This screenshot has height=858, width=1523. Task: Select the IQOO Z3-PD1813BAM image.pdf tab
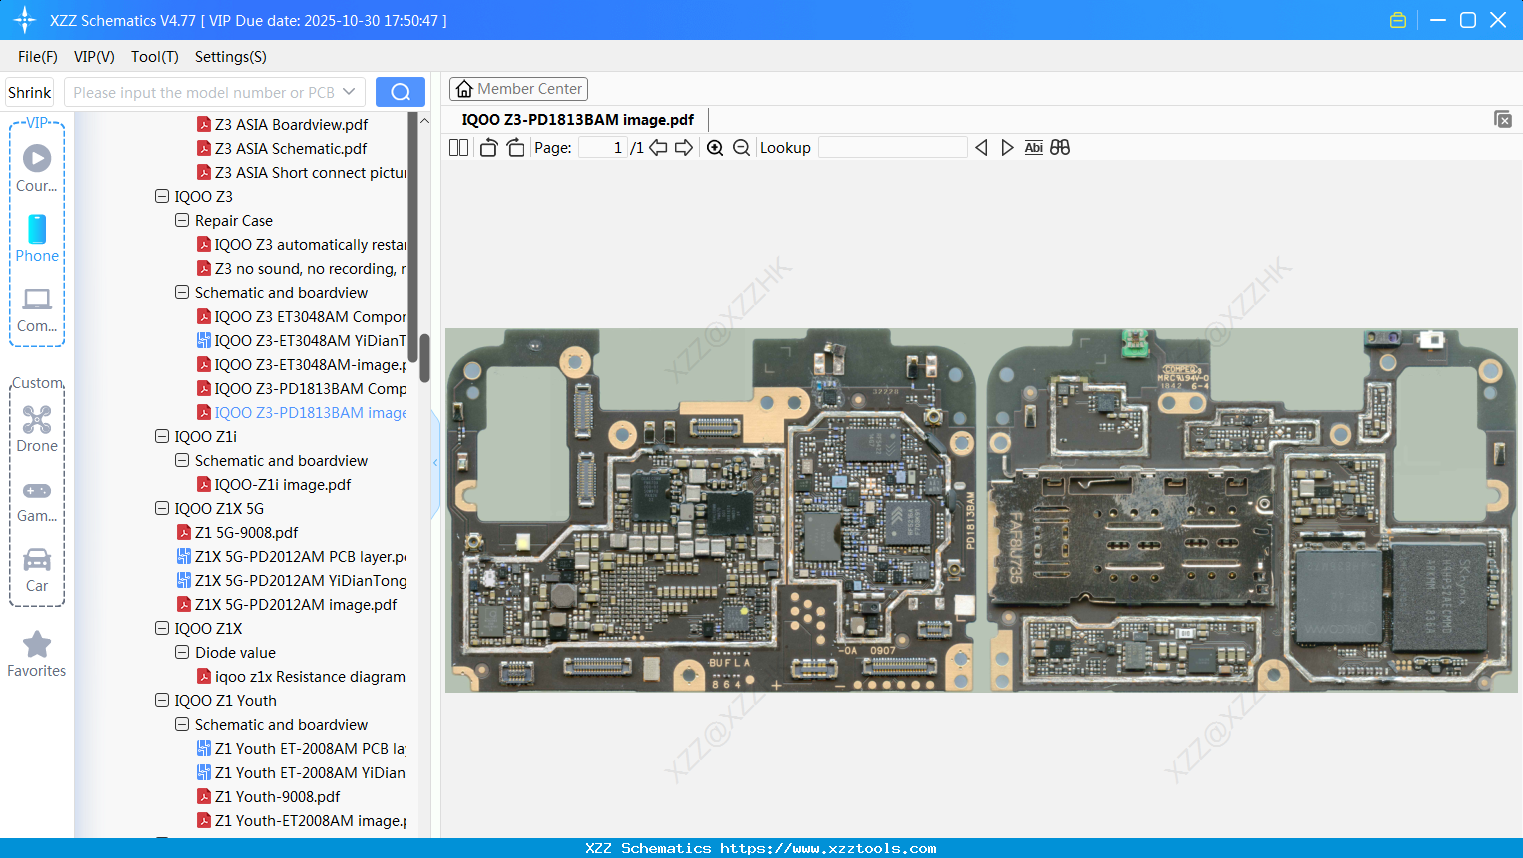click(577, 119)
